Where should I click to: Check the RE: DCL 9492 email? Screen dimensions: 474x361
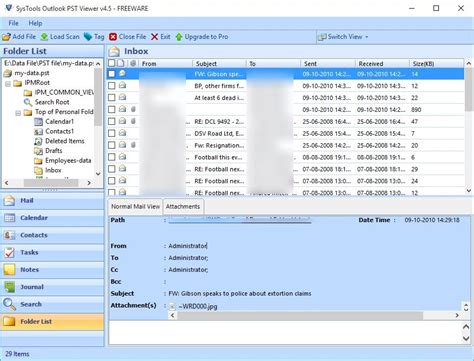112,121
